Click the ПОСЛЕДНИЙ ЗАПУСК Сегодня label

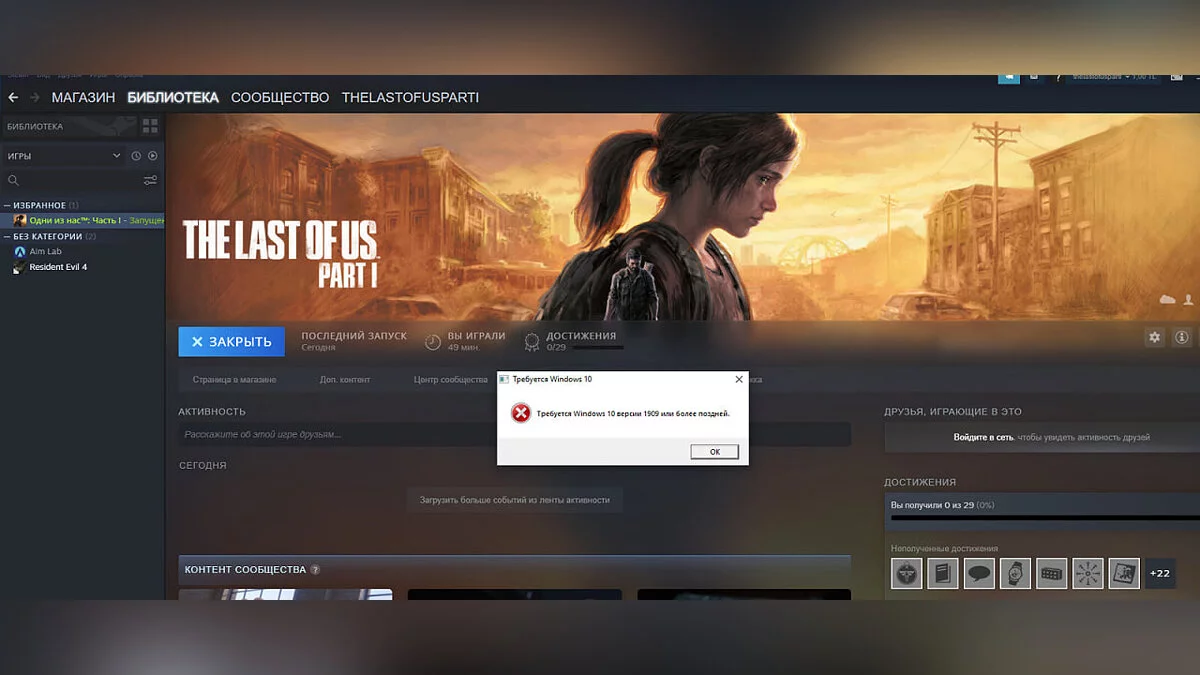click(x=354, y=341)
